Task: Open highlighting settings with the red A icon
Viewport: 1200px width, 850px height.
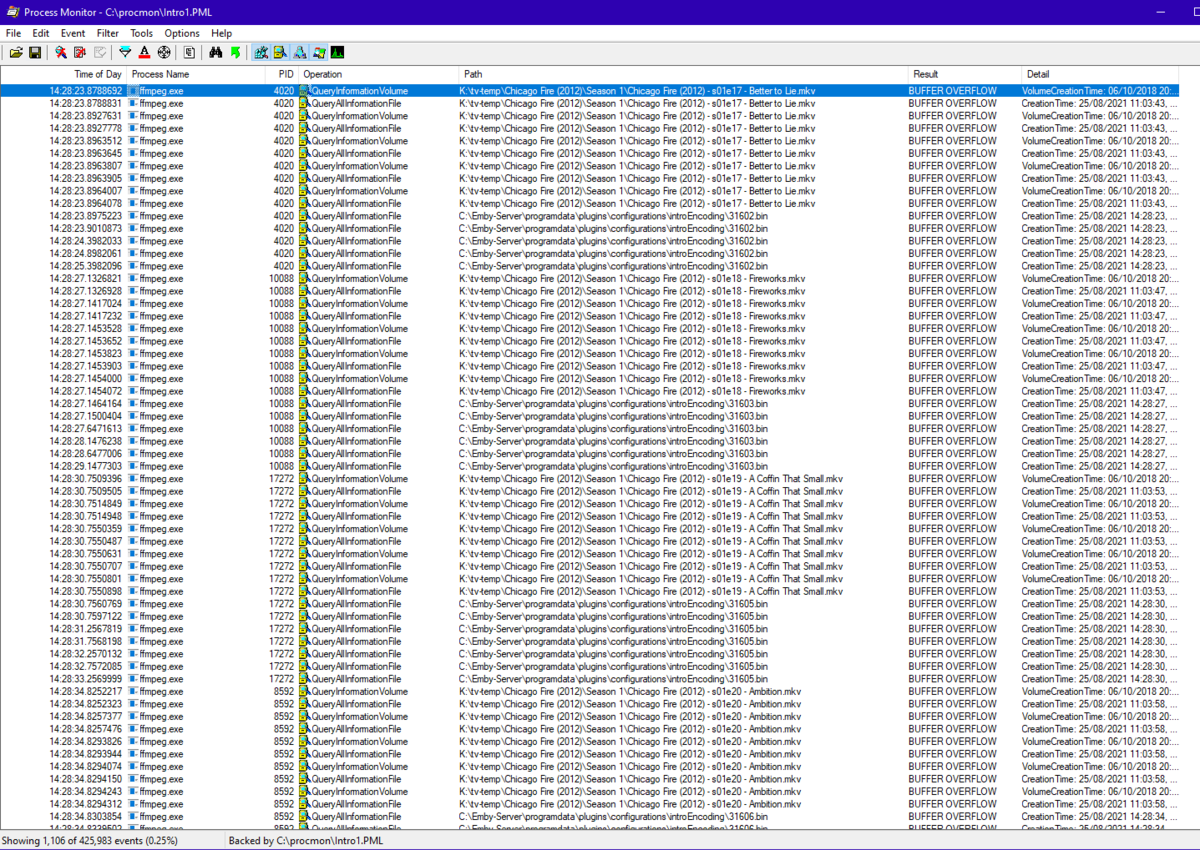Action: tap(145, 52)
